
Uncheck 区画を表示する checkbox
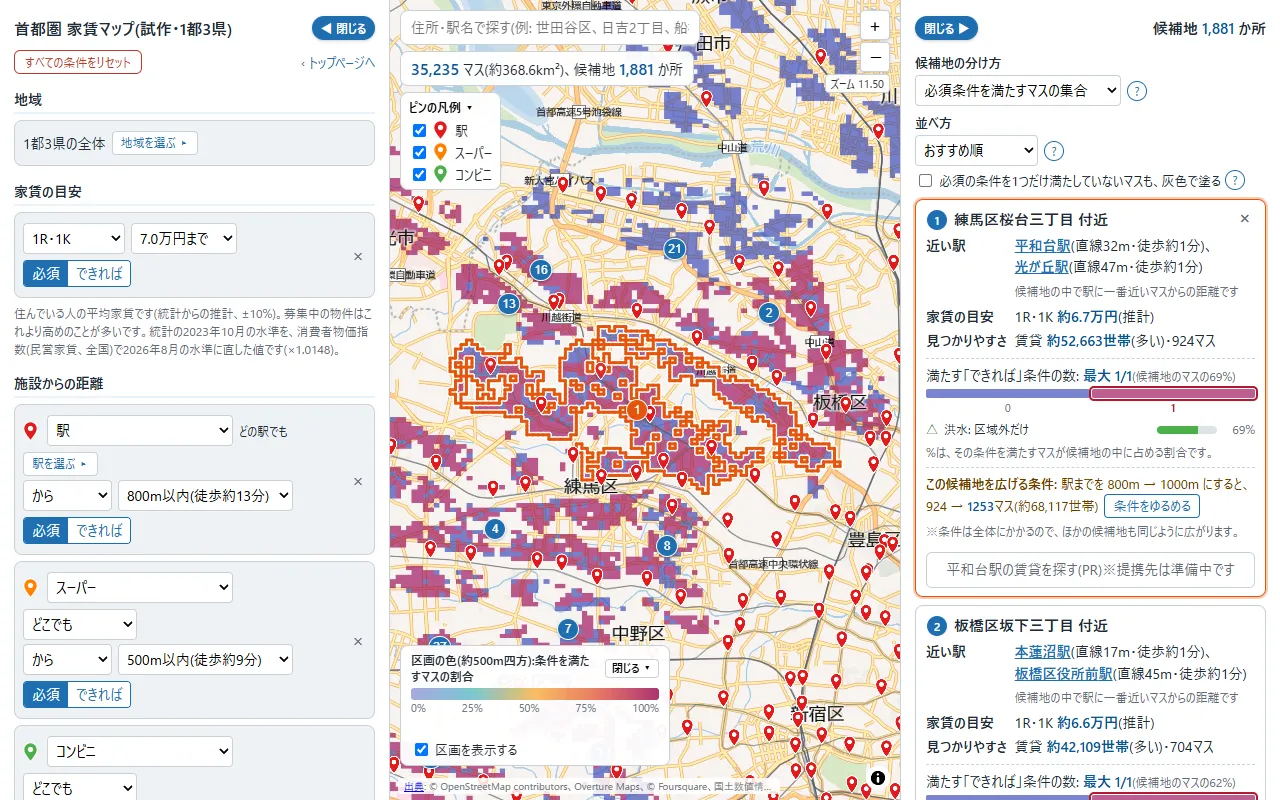[421, 749]
